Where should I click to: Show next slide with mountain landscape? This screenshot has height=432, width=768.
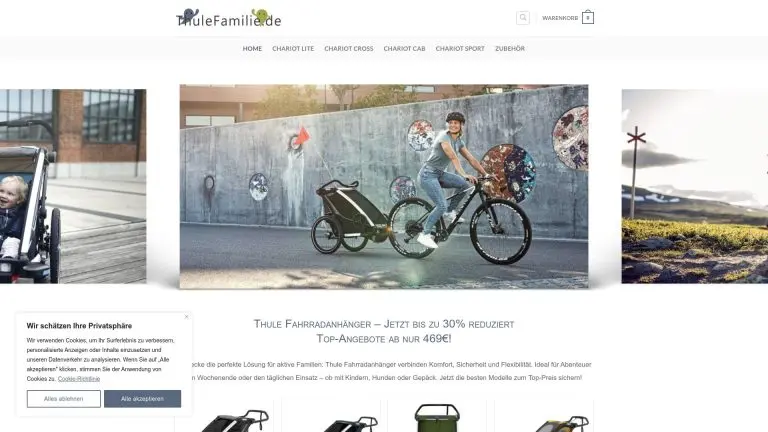coord(695,186)
